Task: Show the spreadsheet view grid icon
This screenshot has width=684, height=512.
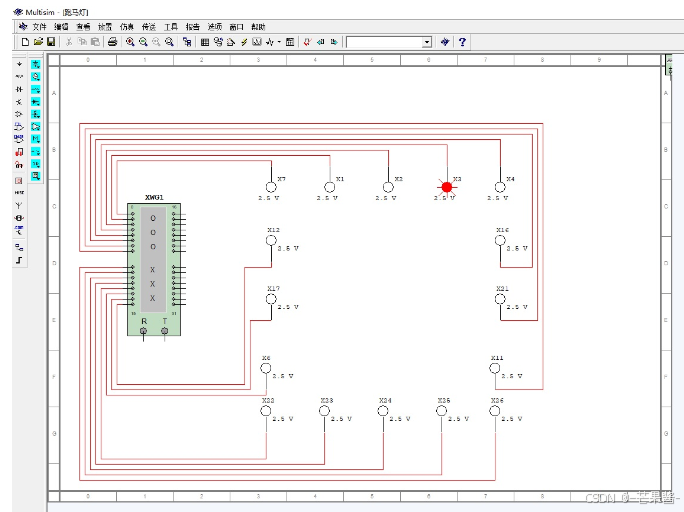Action: 205,42
